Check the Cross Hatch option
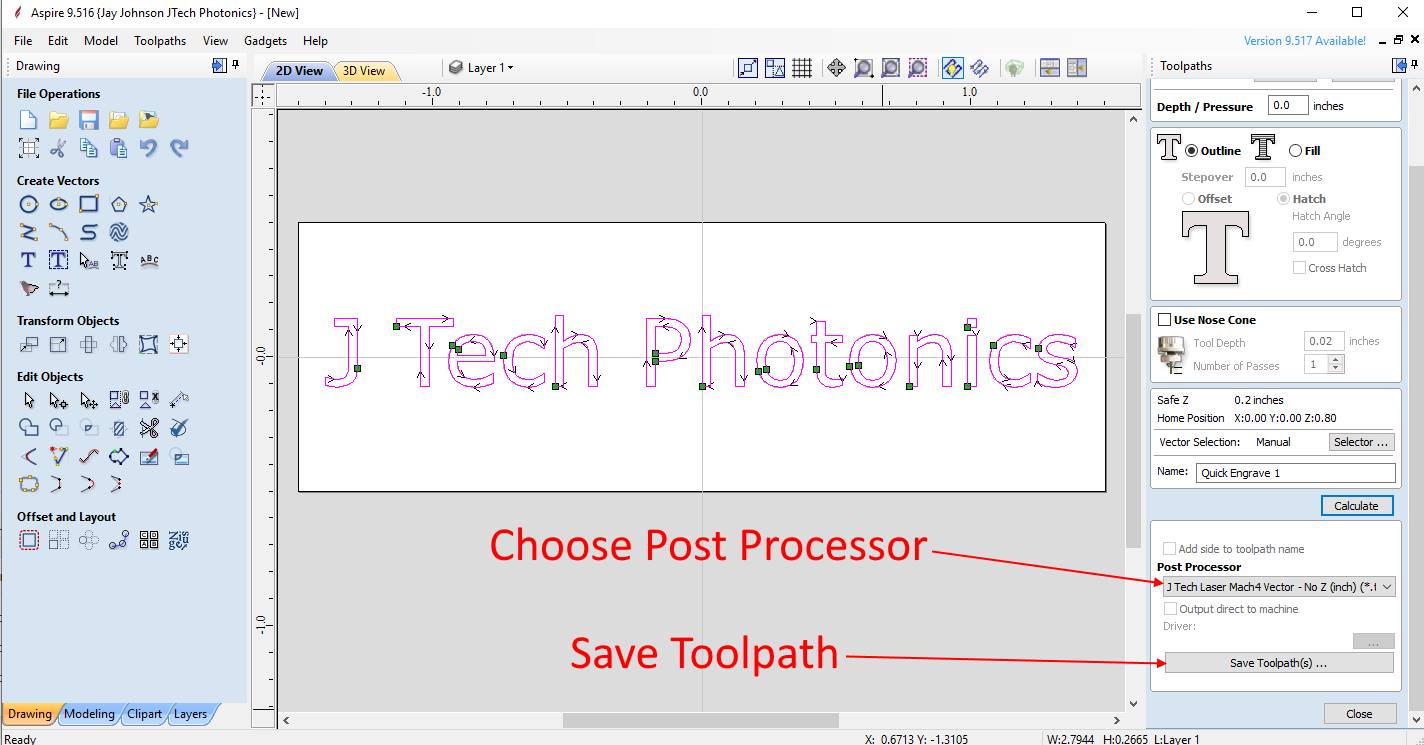This screenshot has width=1424, height=745. [x=1300, y=267]
